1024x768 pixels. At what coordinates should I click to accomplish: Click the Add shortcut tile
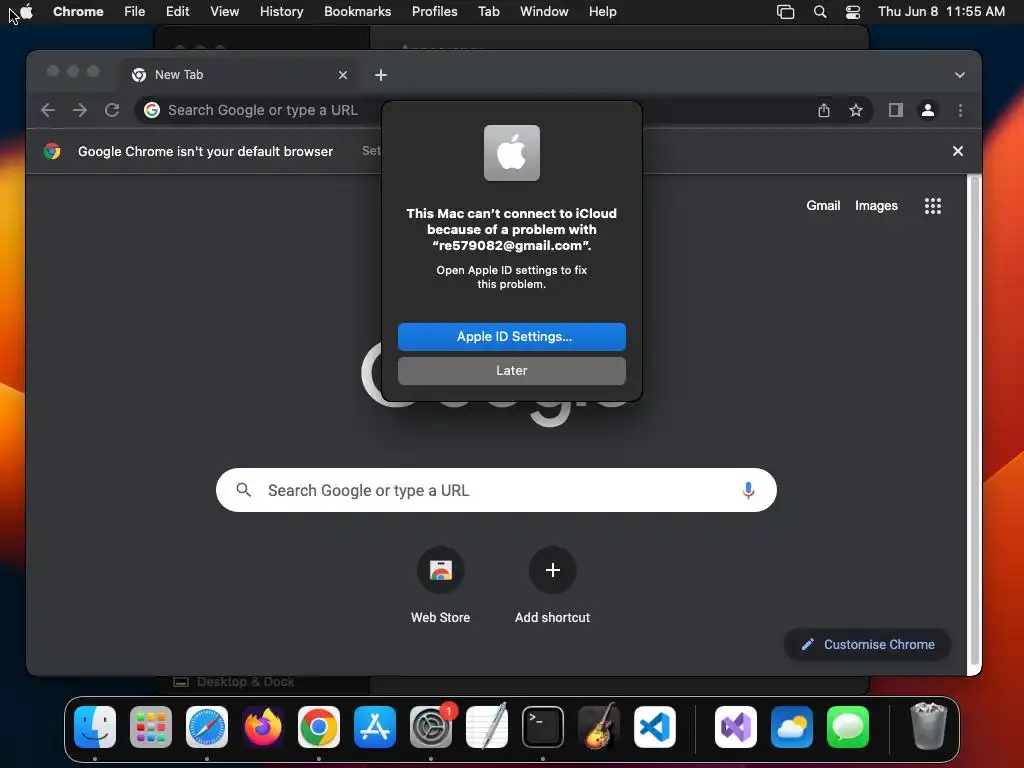pyautogui.click(x=552, y=584)
